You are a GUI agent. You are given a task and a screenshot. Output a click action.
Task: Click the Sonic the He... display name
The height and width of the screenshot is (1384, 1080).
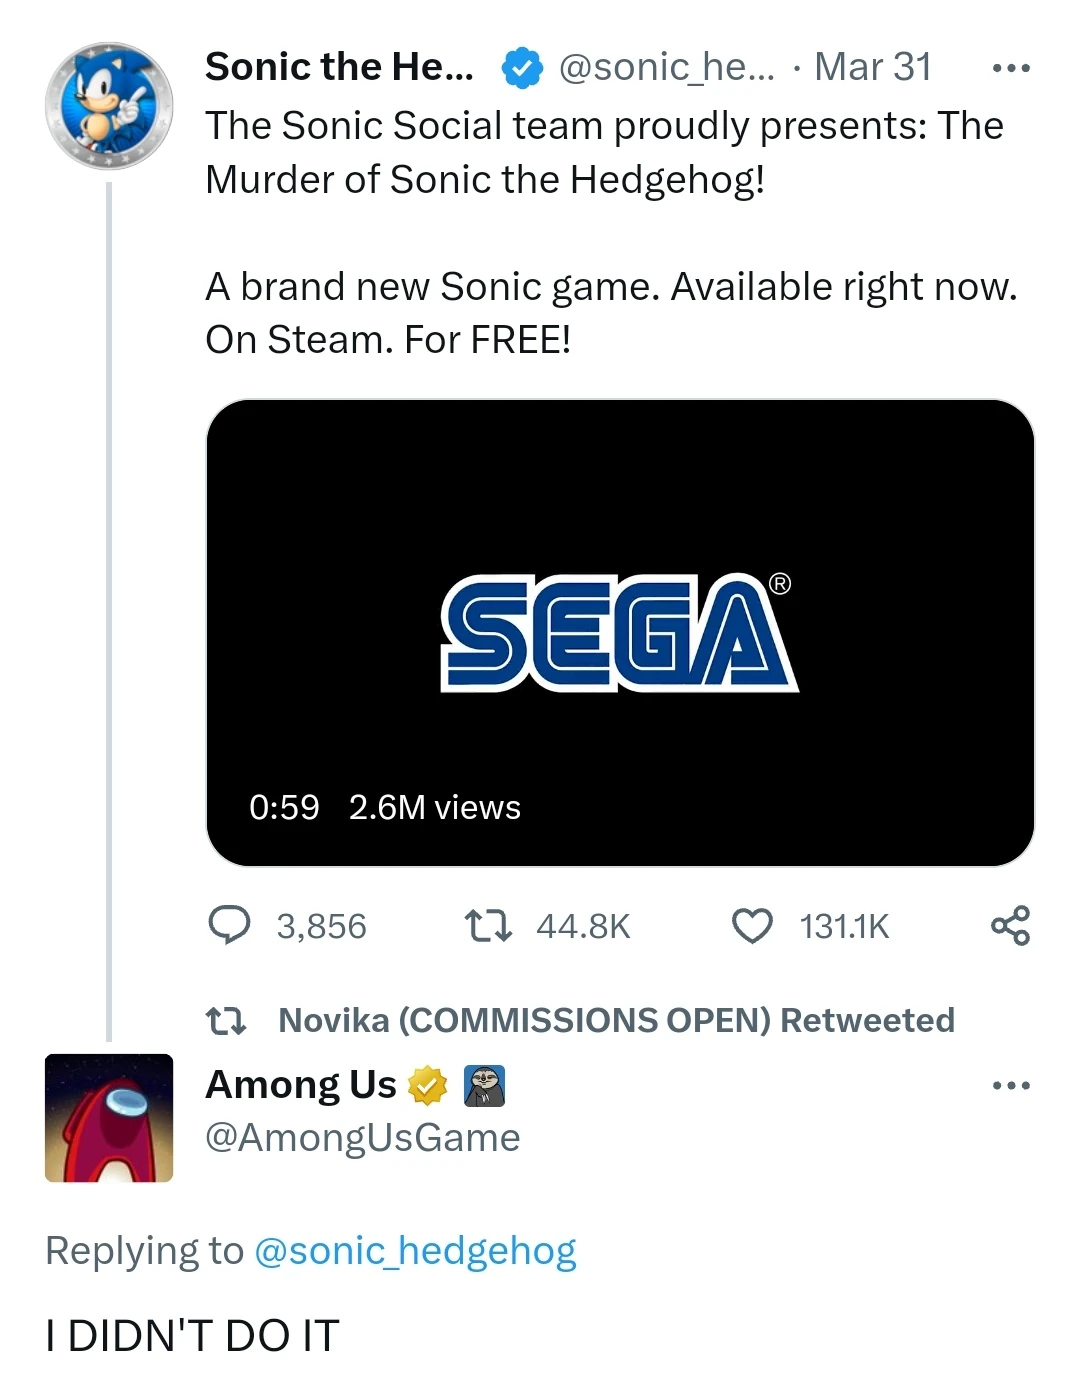[x=339, y=68]
